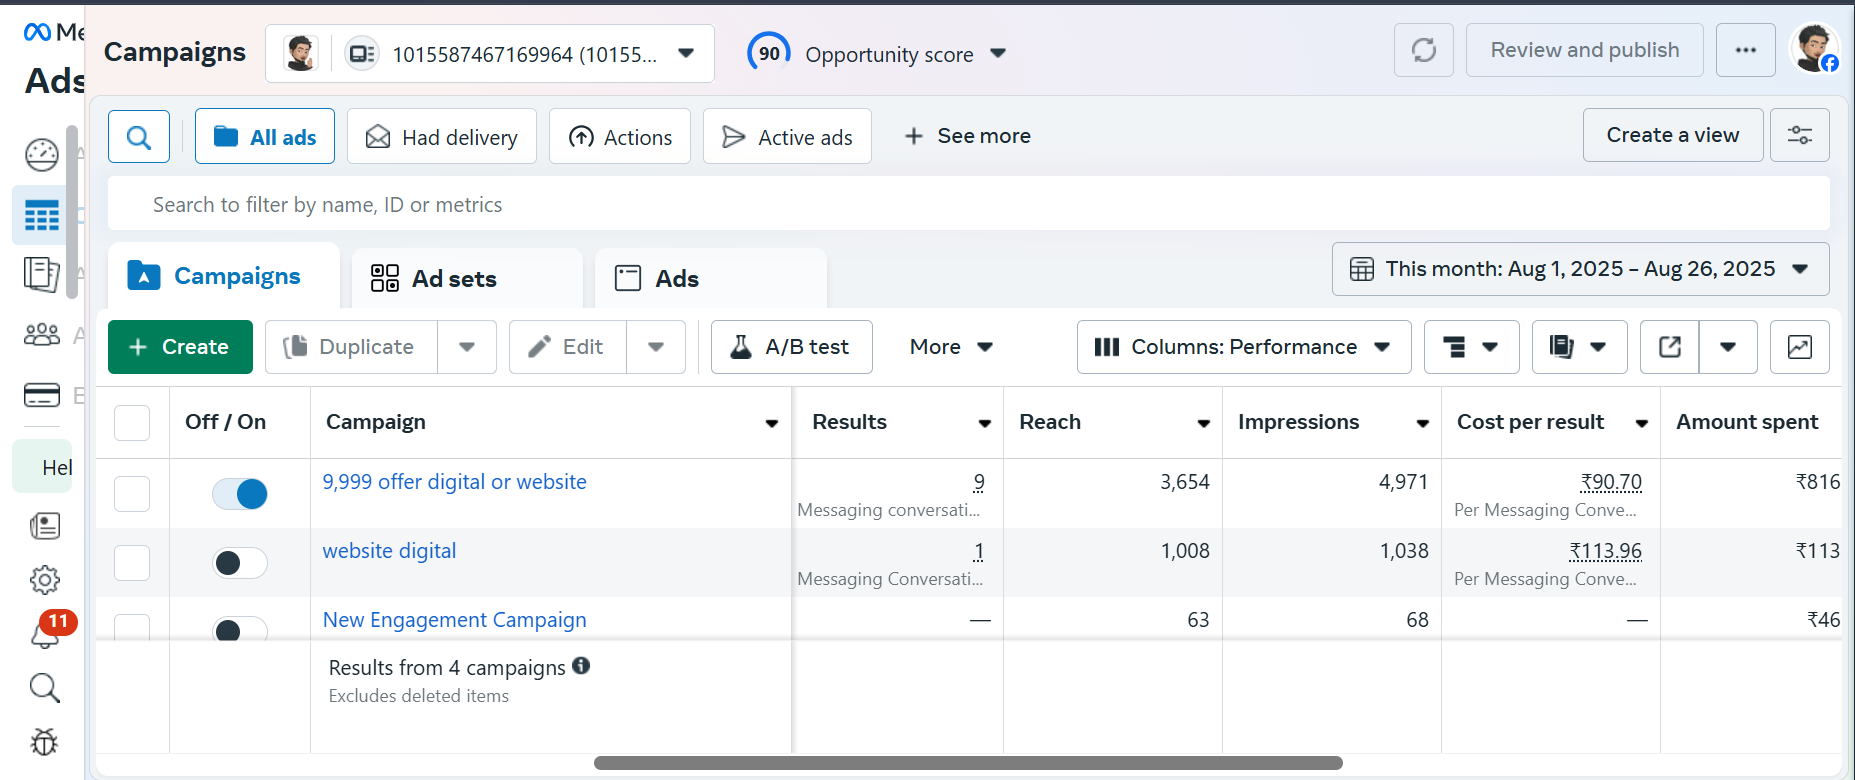Viewport: 1855px width, 780px height.
Task: Check the select-all campaigns header checkbox
Action: point(132,423)
